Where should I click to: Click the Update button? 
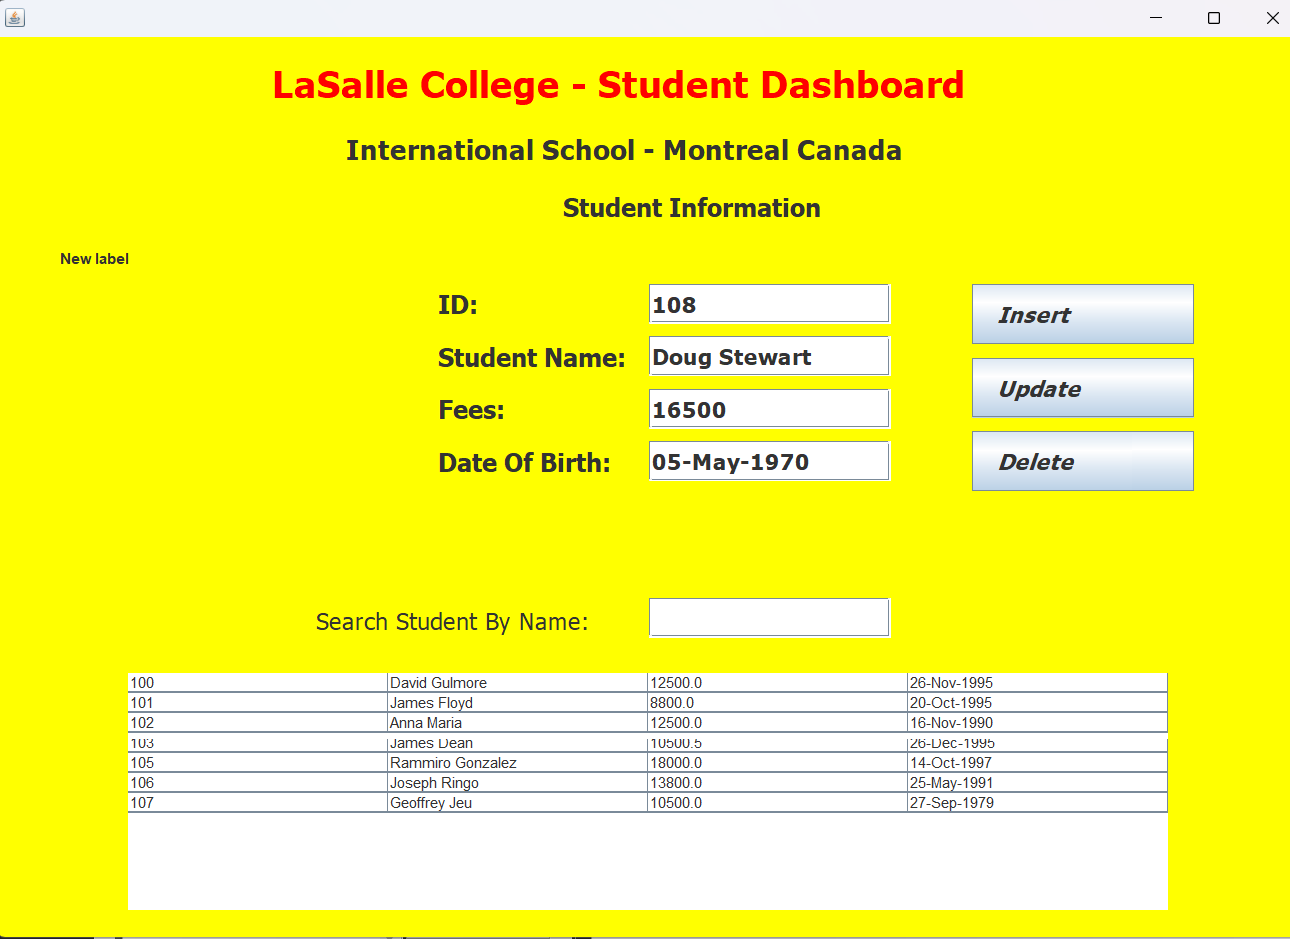click(x=1083, y=388)
